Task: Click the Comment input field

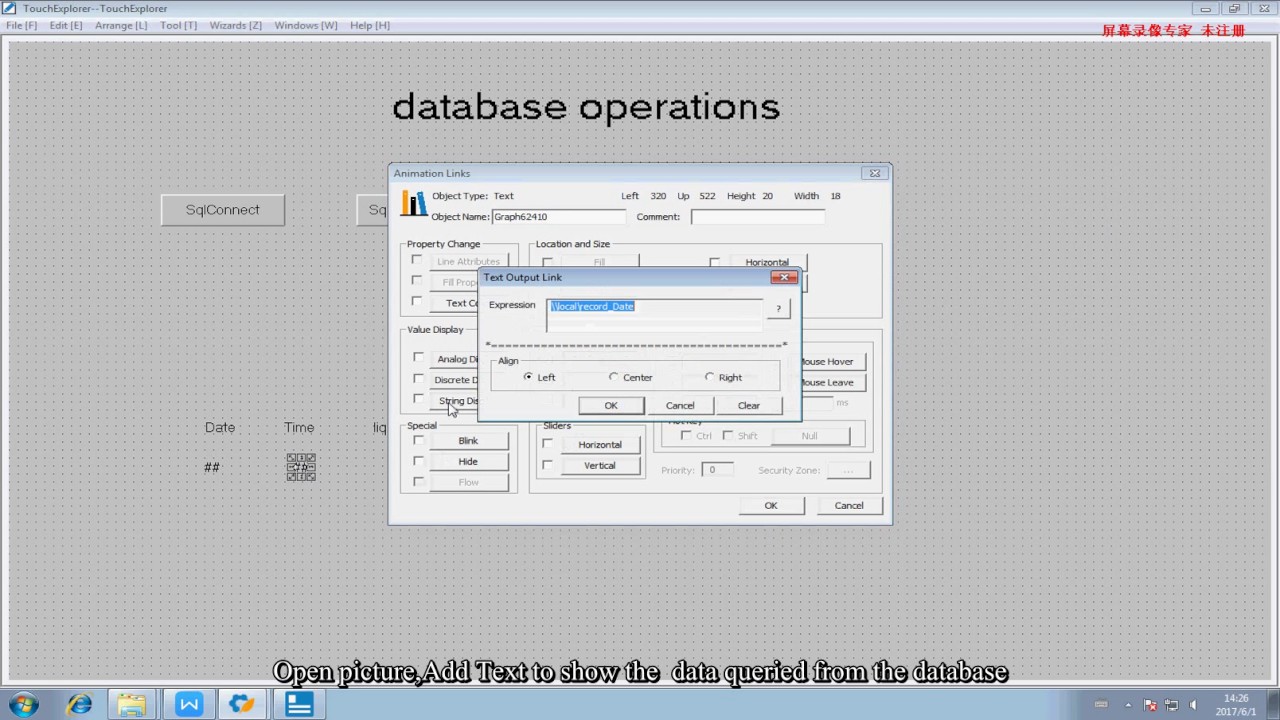Action: point(757,217)
